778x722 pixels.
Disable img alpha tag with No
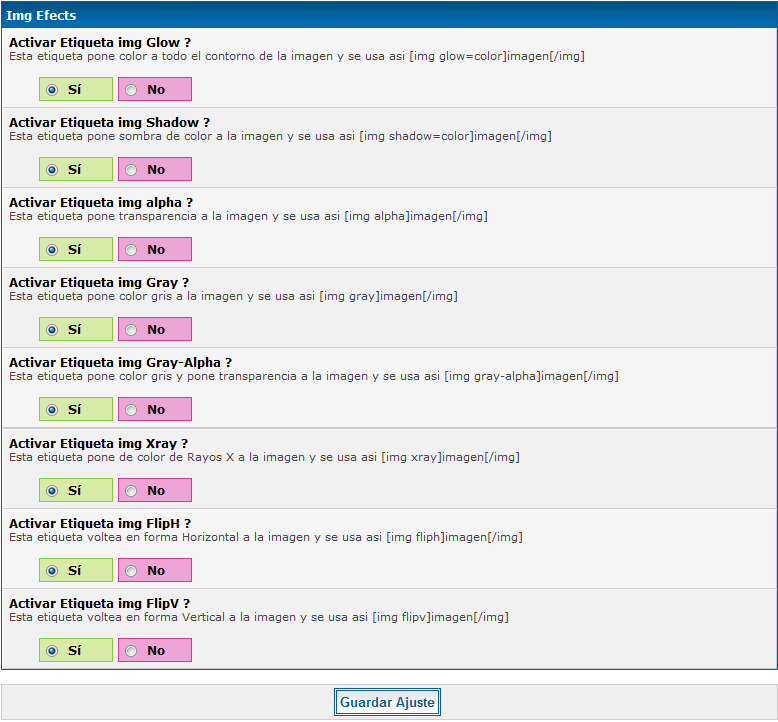pos(132,250)
